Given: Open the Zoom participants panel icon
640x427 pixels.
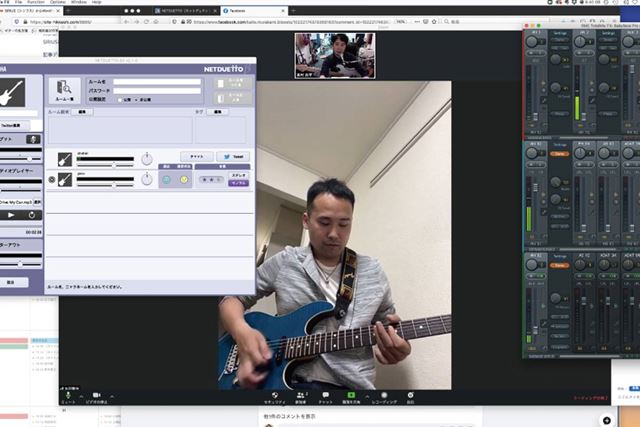Looking at the screenshot, I should [300, 394].
